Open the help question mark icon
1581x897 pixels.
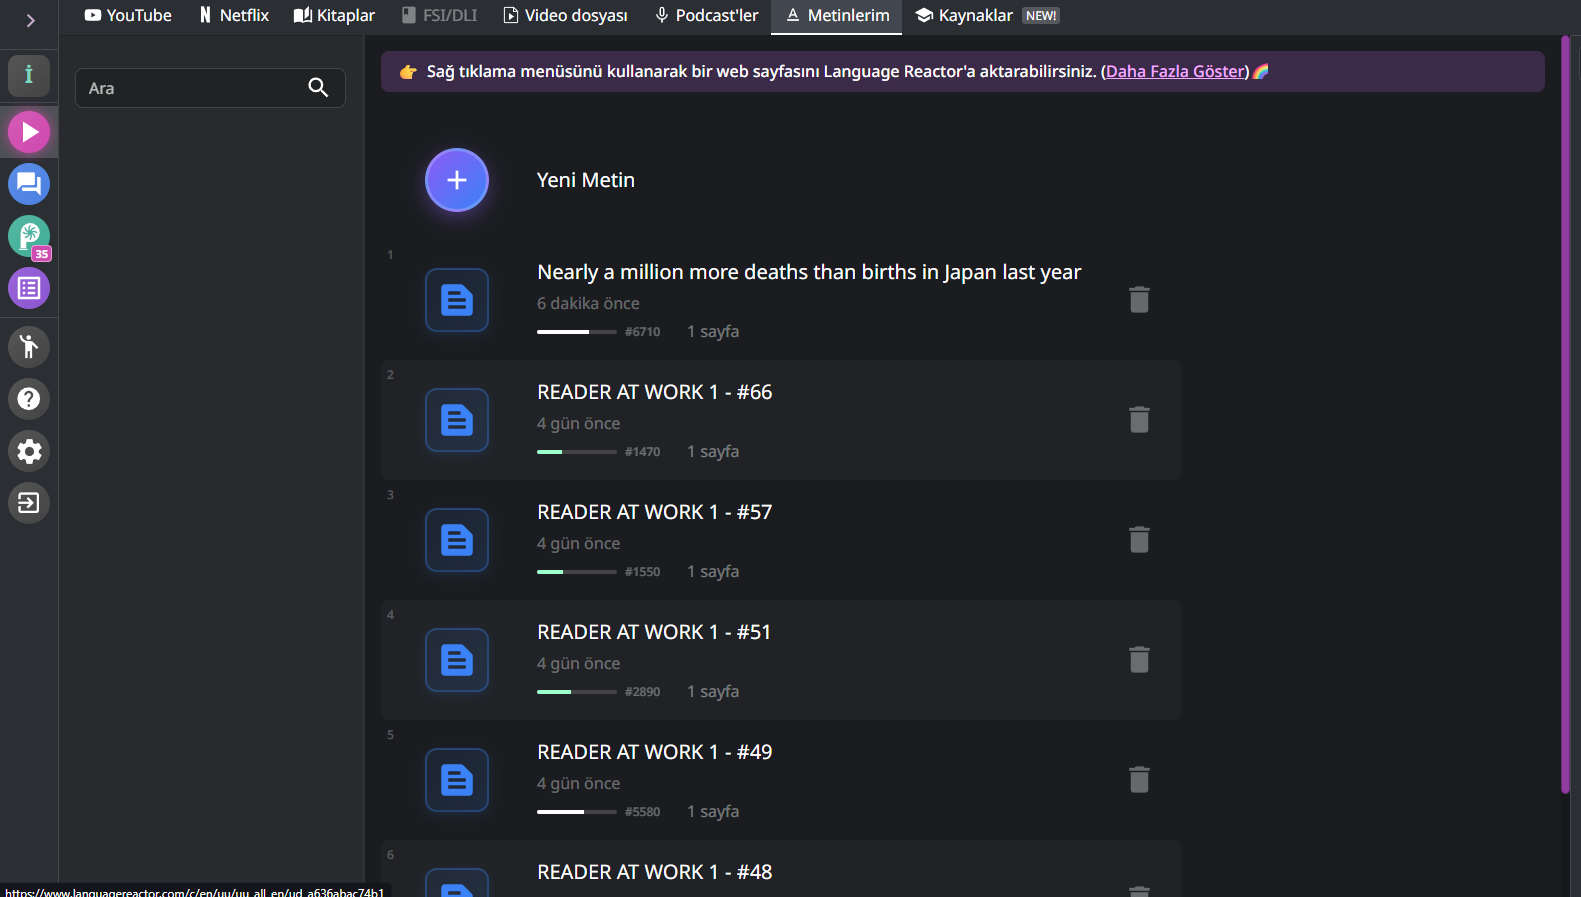coord(29,399)
